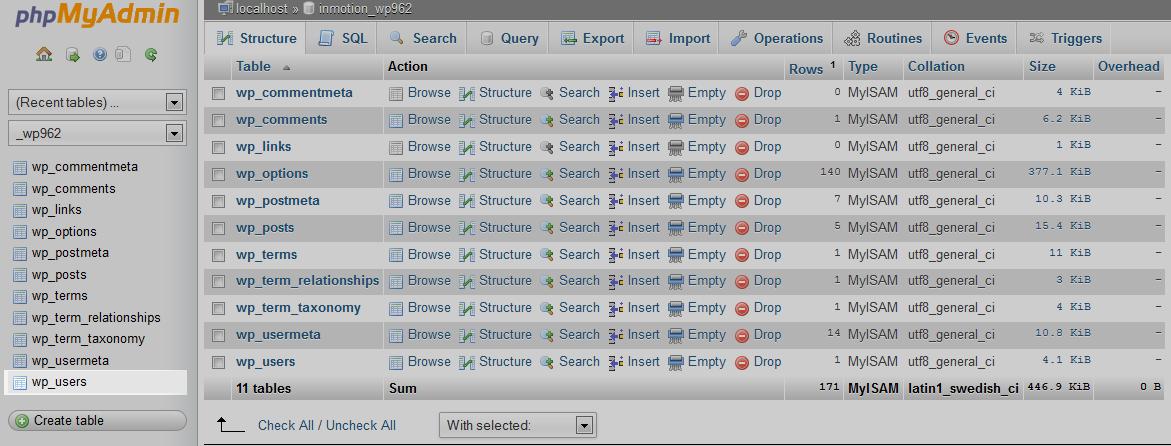Click the database icon in breadcrumb
Viewport: 1171px width, 446px height.
pos(309,8)
